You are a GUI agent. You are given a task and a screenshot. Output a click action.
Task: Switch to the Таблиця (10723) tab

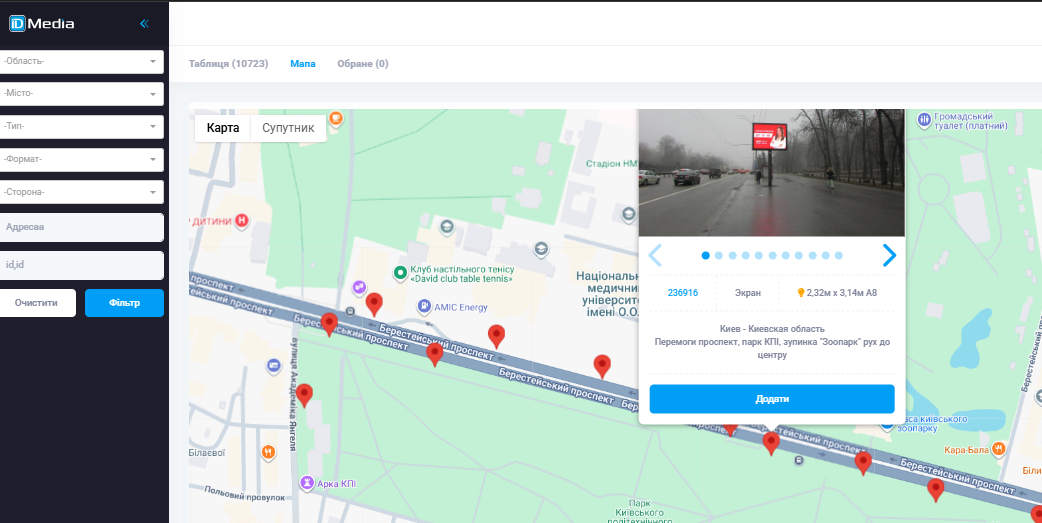pyautogui.click(x=229, y=64)
